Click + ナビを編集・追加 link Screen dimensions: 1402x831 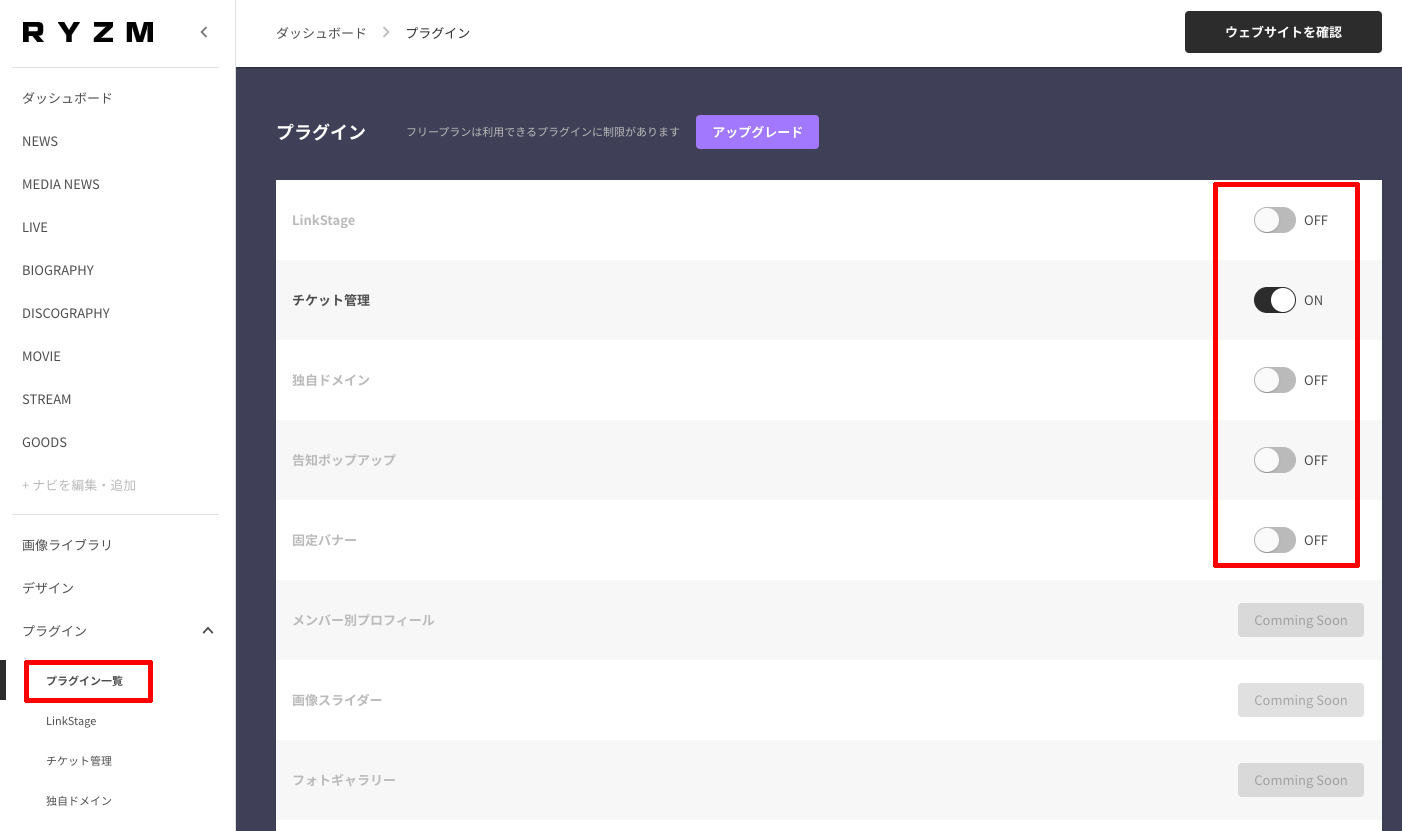(x=79, y=485)
